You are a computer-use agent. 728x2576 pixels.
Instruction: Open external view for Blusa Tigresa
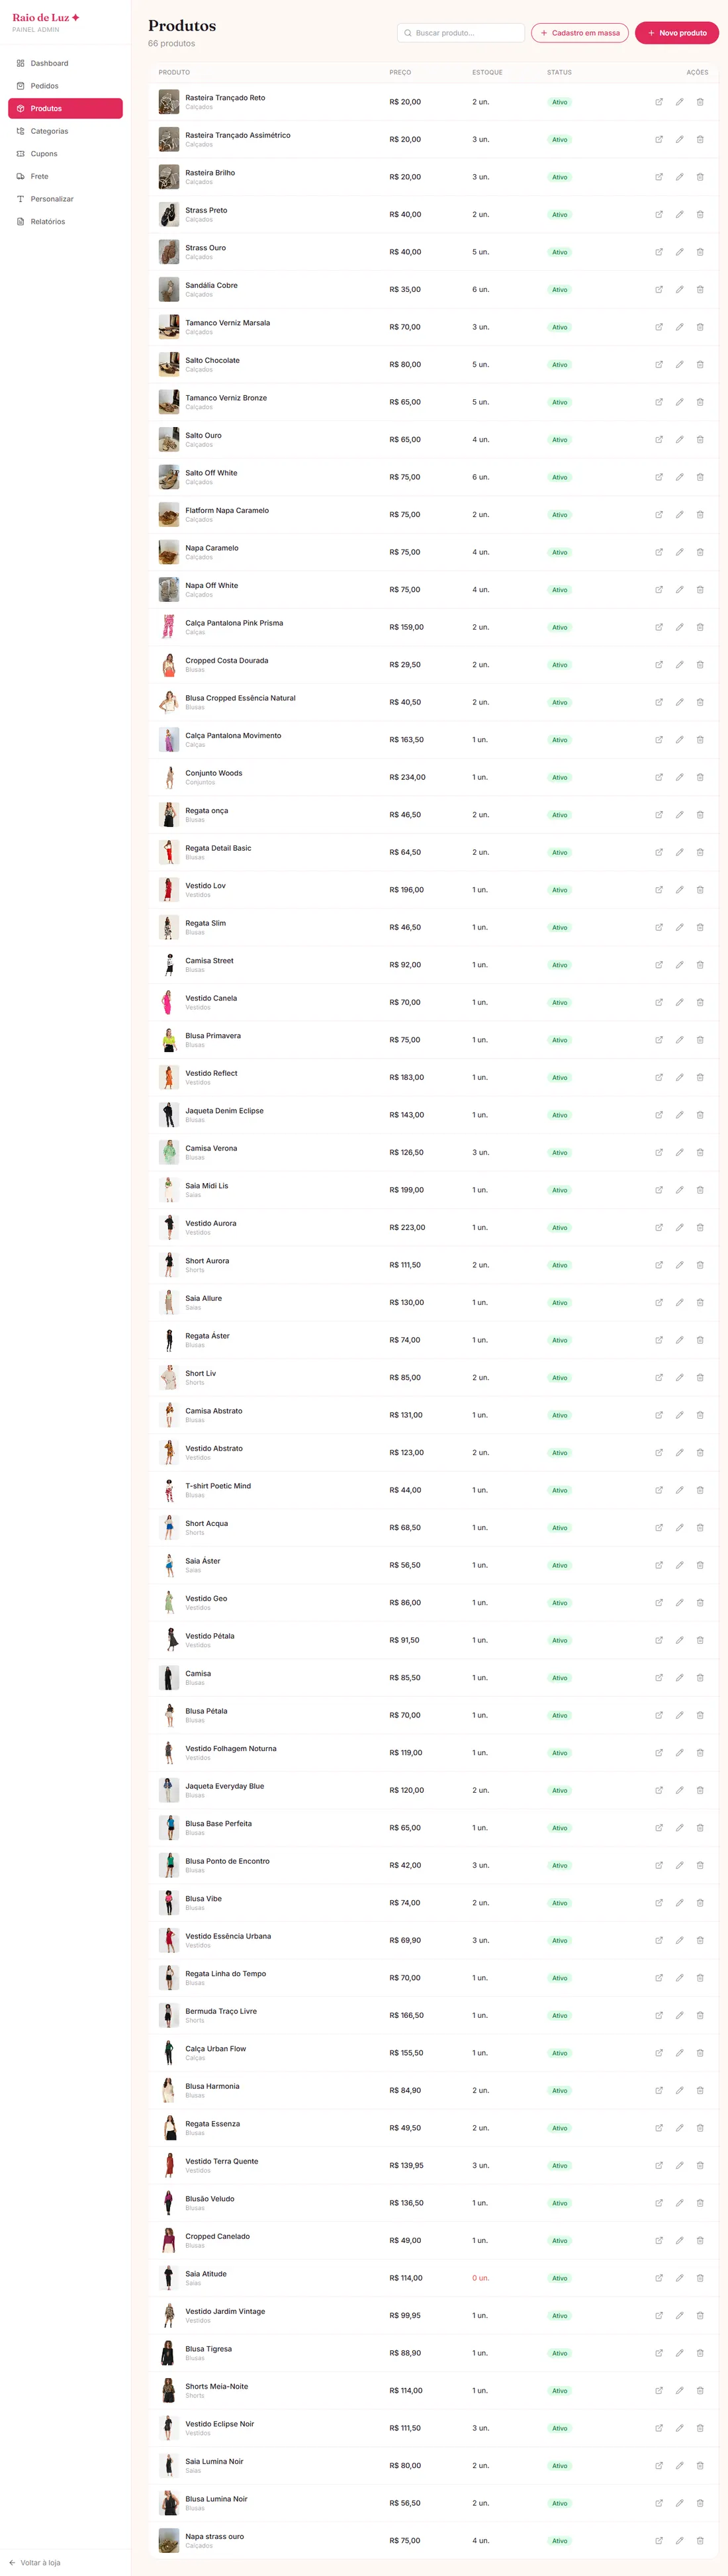coord(659,2352)
